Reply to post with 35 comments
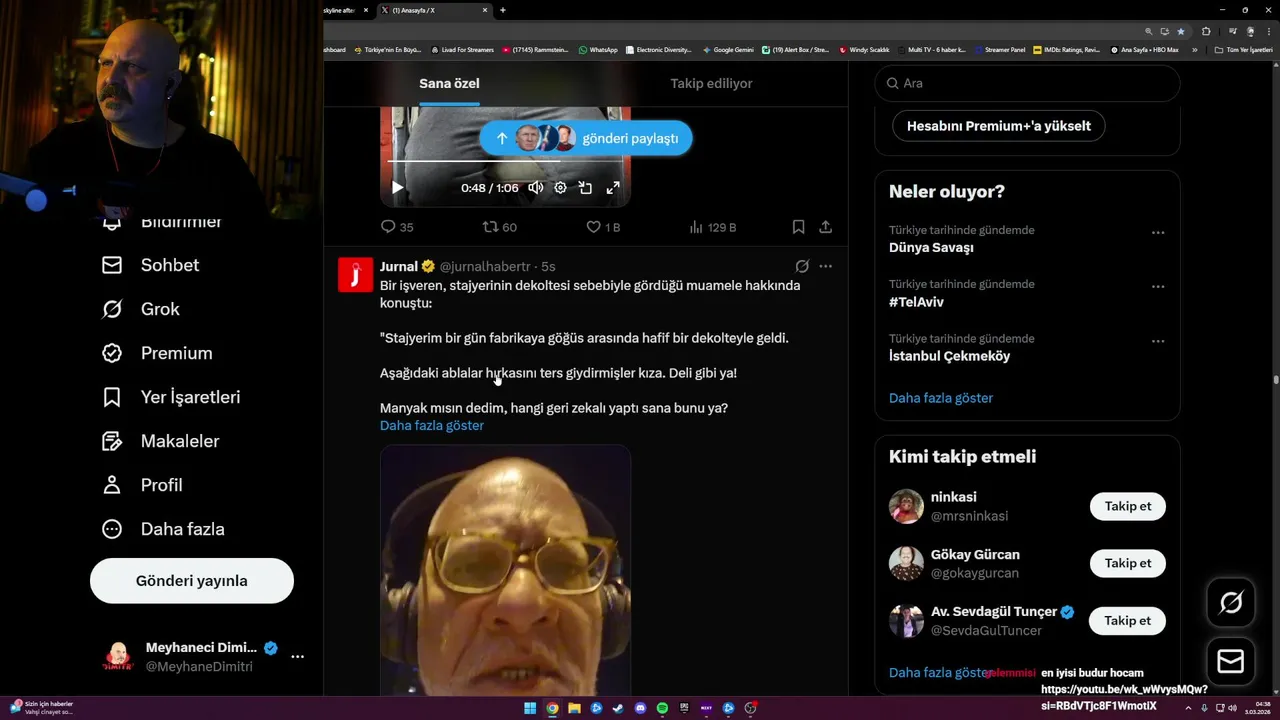1280x720 pixels. pos(397,227)
